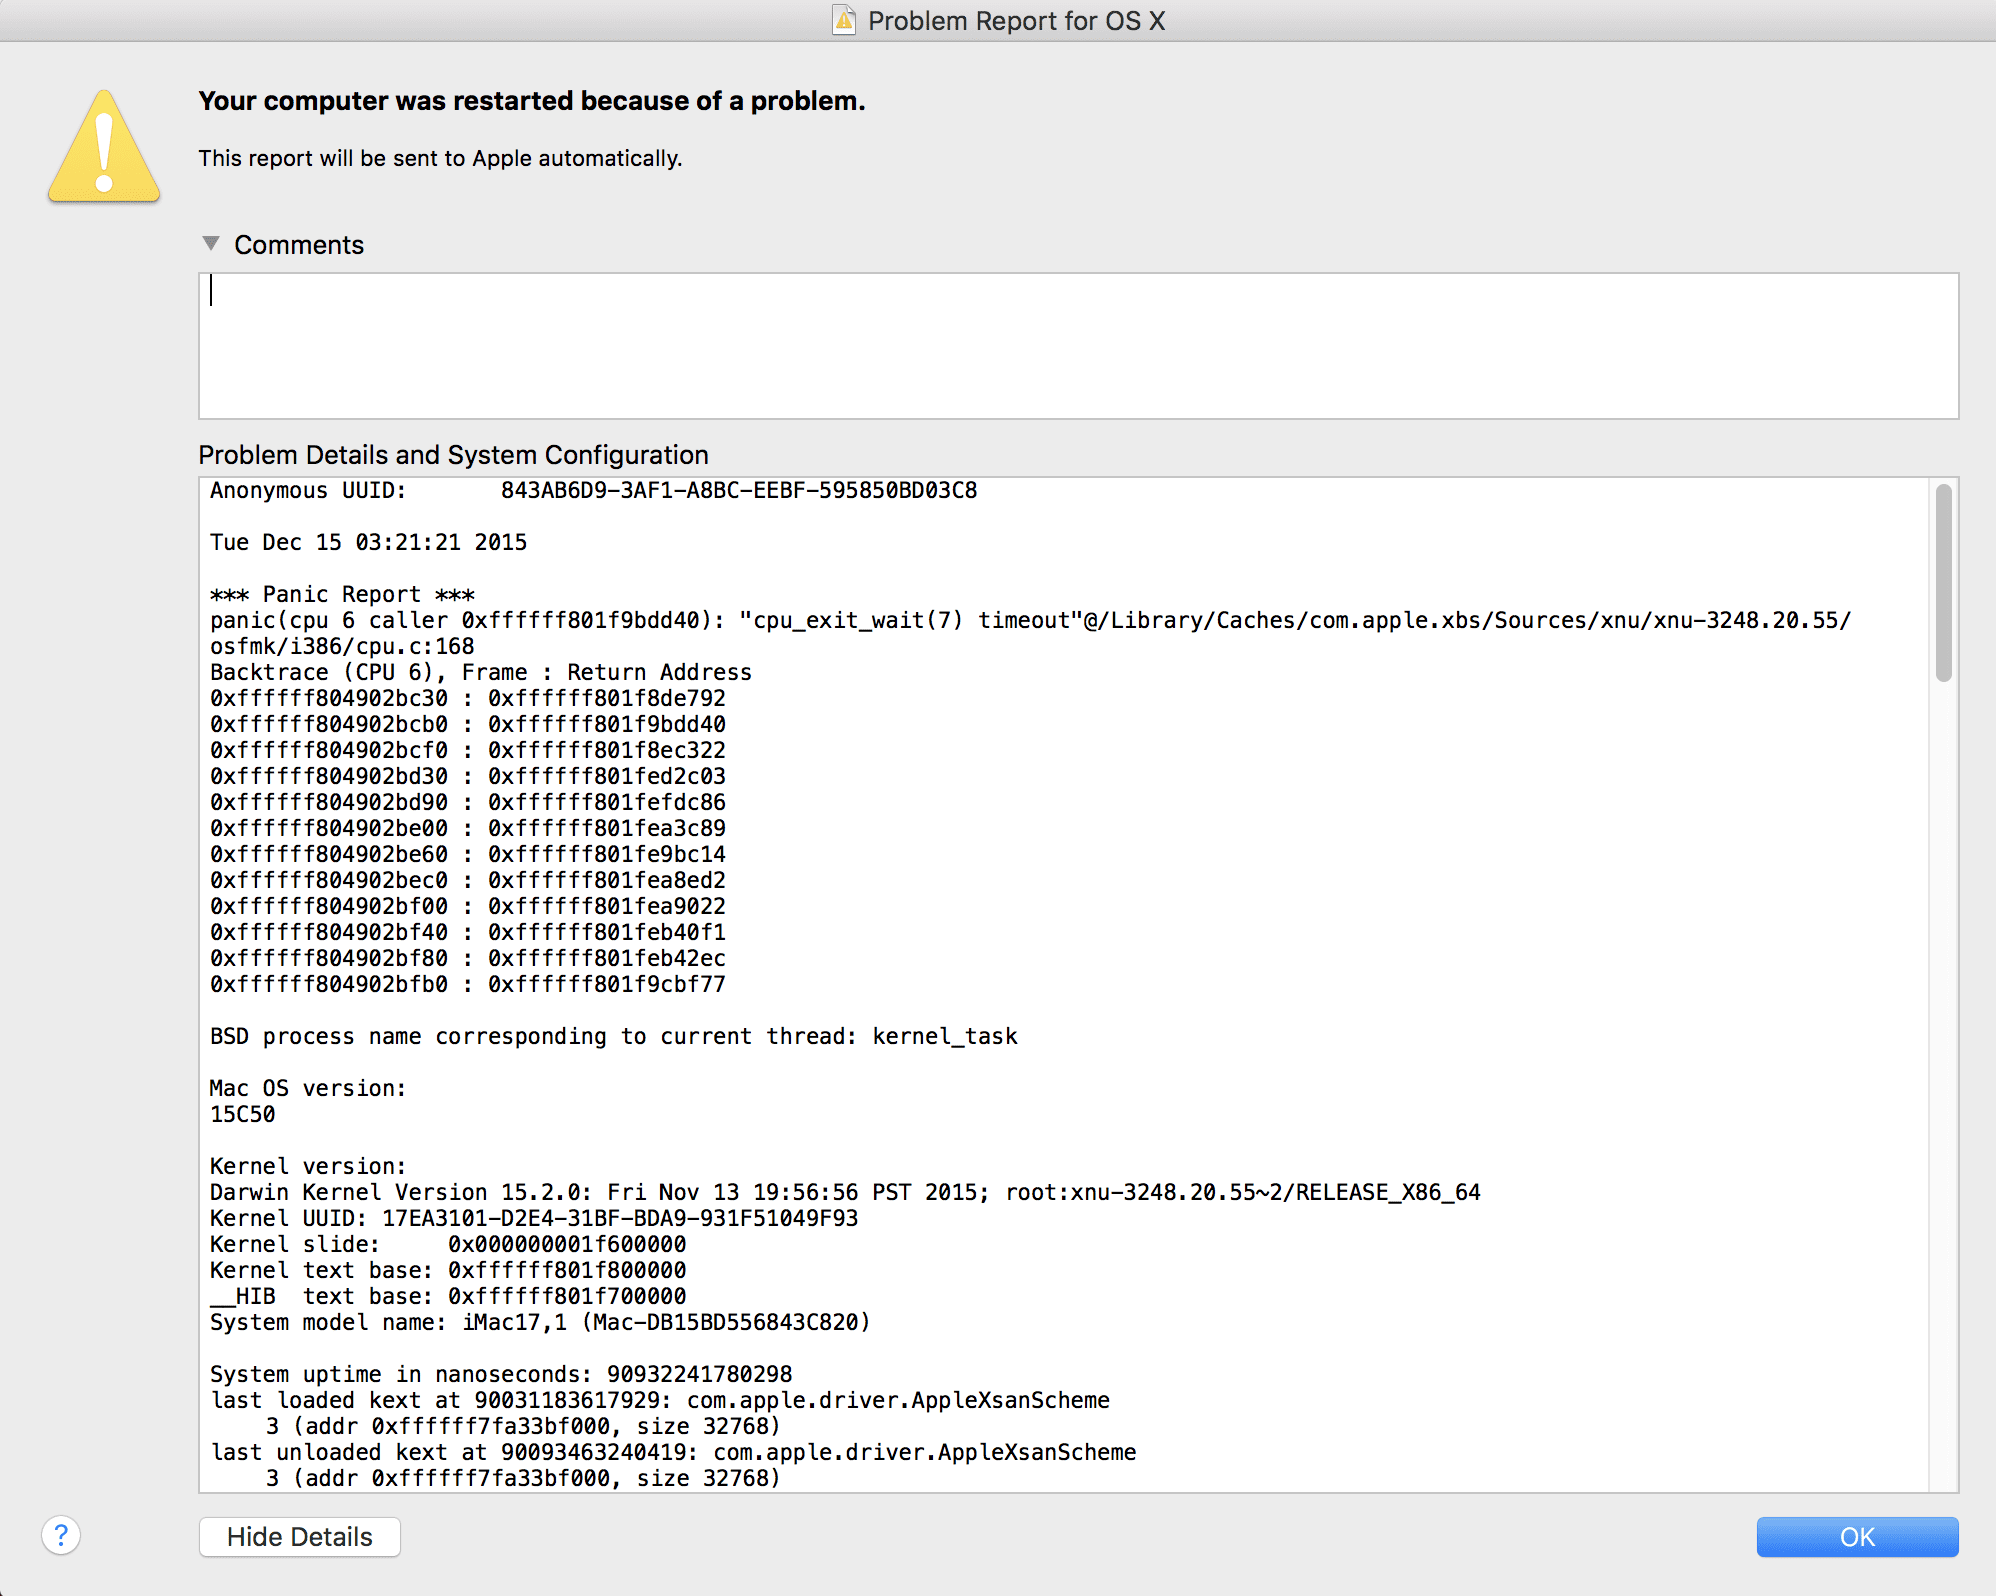Click backtrace row ending 0xffffff801f9bdd40
The width and height of the screenshot is (1996, 1596).
tap(468, 724)
